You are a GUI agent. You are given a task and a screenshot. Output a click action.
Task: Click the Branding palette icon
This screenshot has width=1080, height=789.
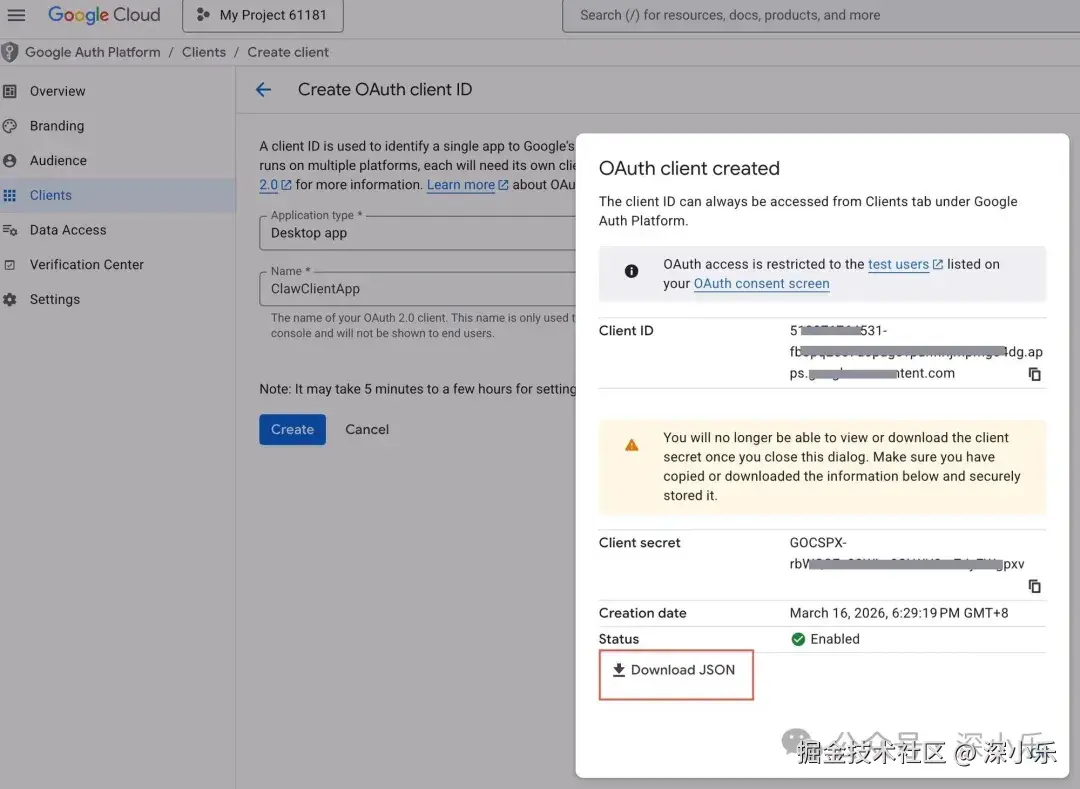tap(10, 126)
